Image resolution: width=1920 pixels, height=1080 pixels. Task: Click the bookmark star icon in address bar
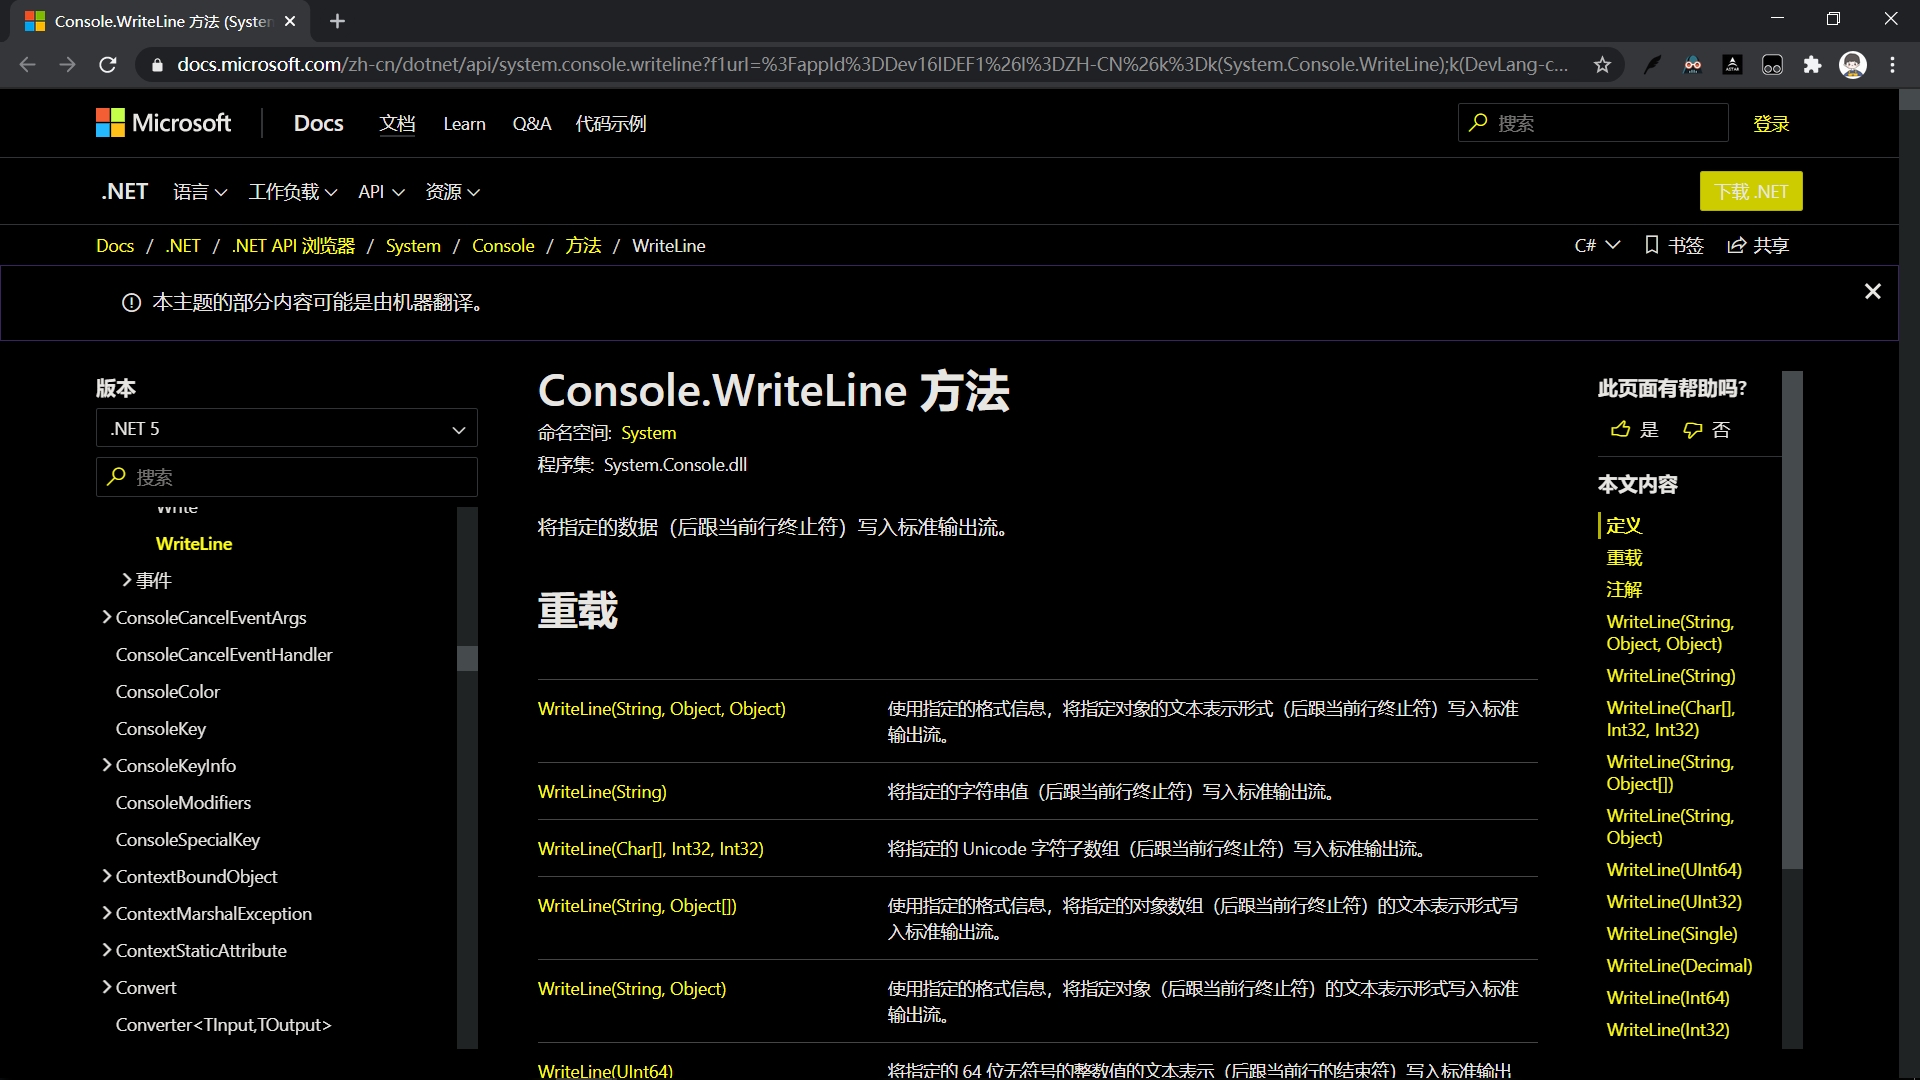[x=1602, y=65]
